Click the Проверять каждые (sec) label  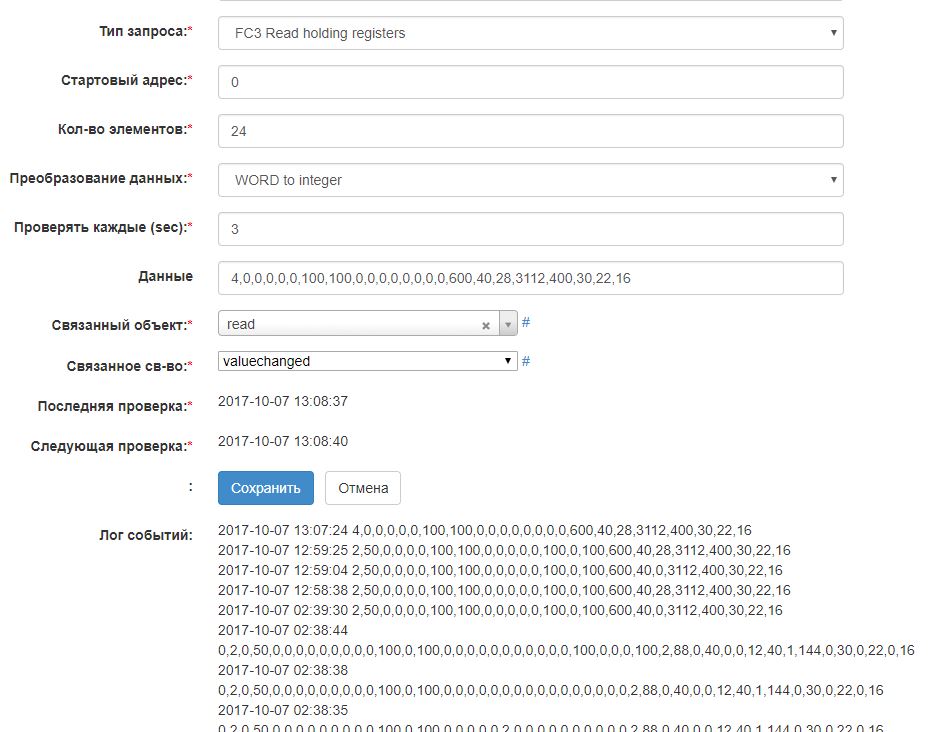click(x=104, y=227)
